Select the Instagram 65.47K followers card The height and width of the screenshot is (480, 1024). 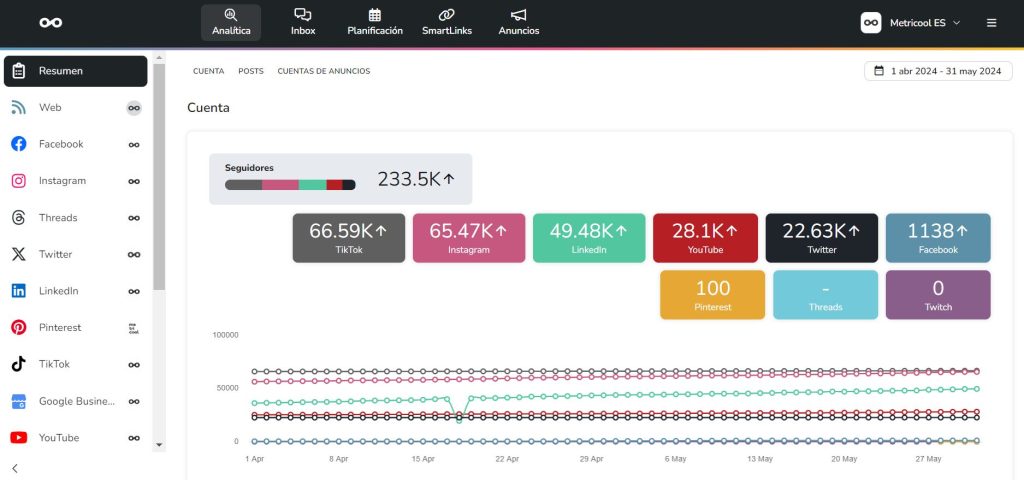[469, 238]
